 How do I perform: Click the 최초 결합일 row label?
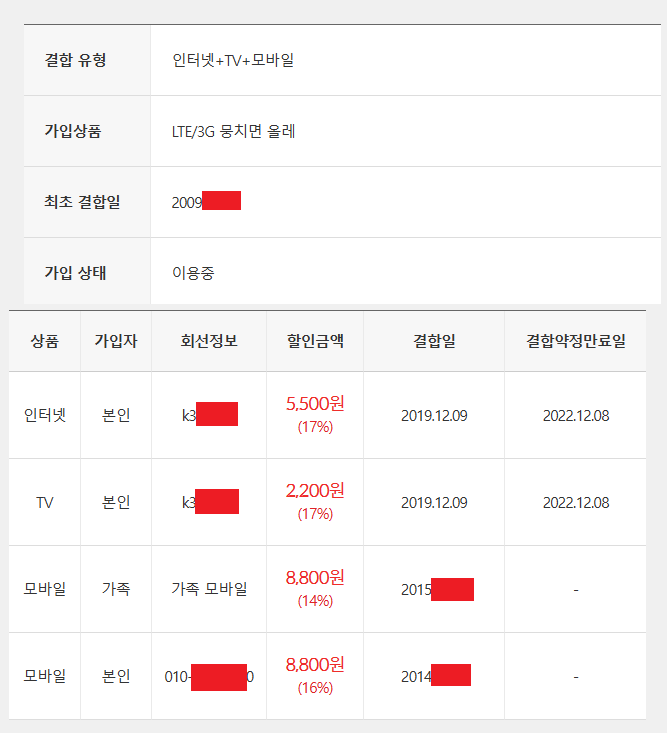coord(82,202)
